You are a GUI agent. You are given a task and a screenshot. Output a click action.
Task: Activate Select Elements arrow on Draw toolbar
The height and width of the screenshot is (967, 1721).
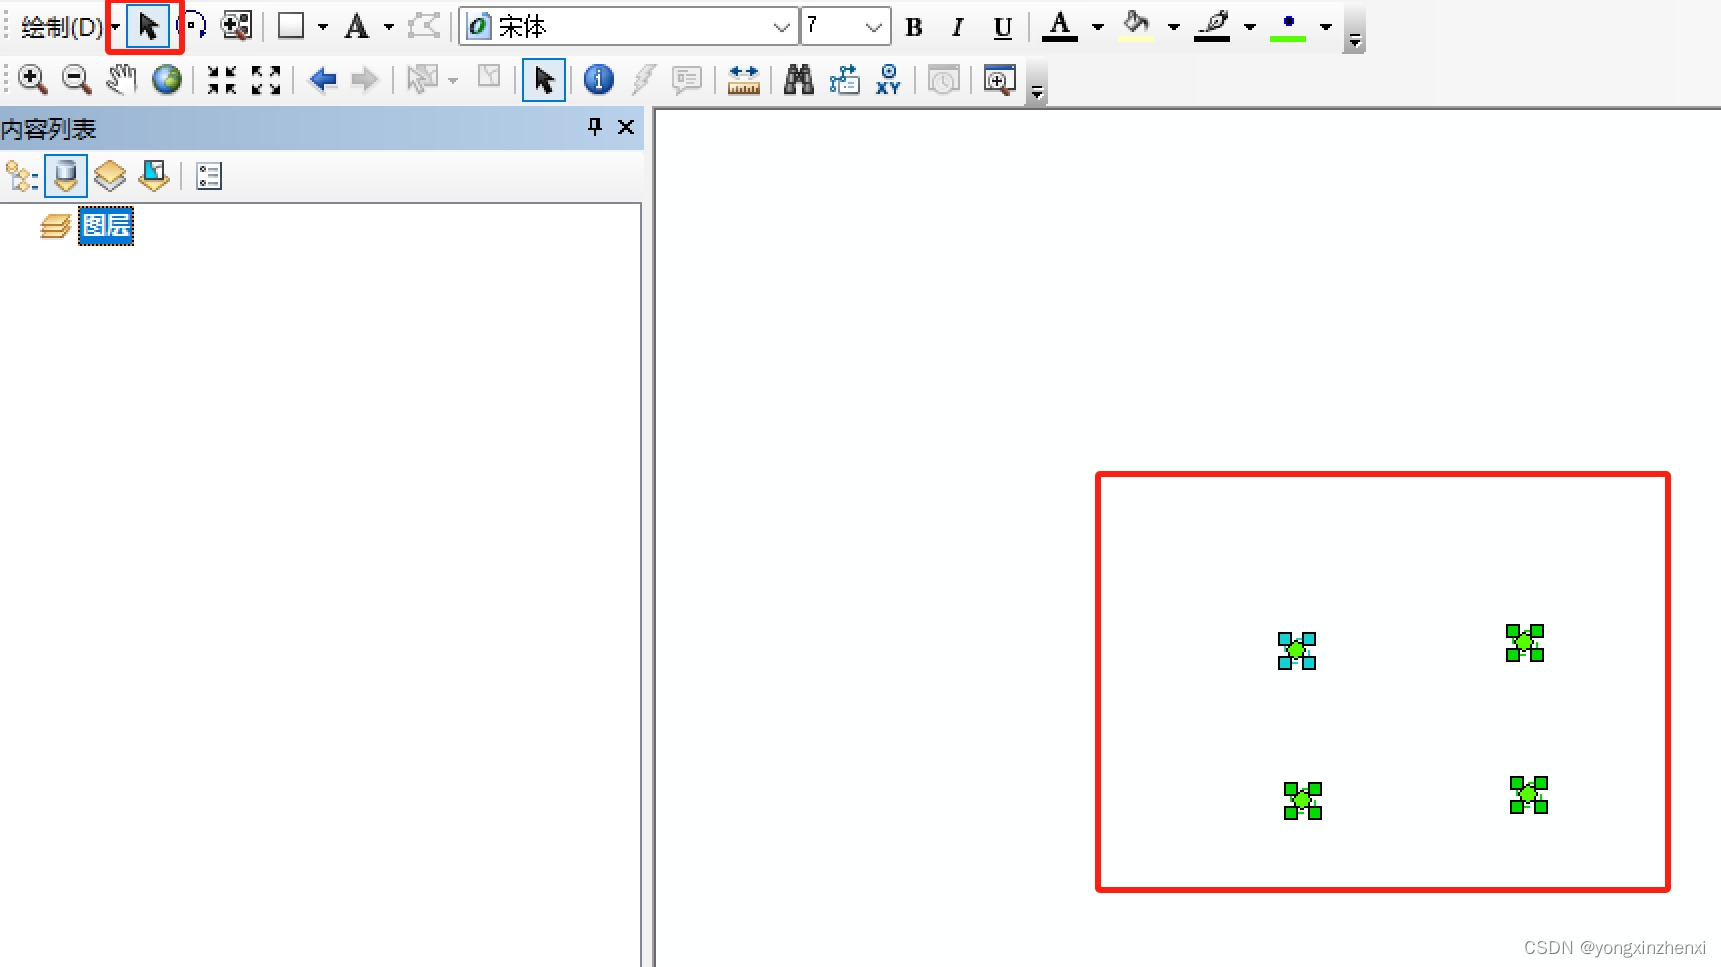[148, 26]
